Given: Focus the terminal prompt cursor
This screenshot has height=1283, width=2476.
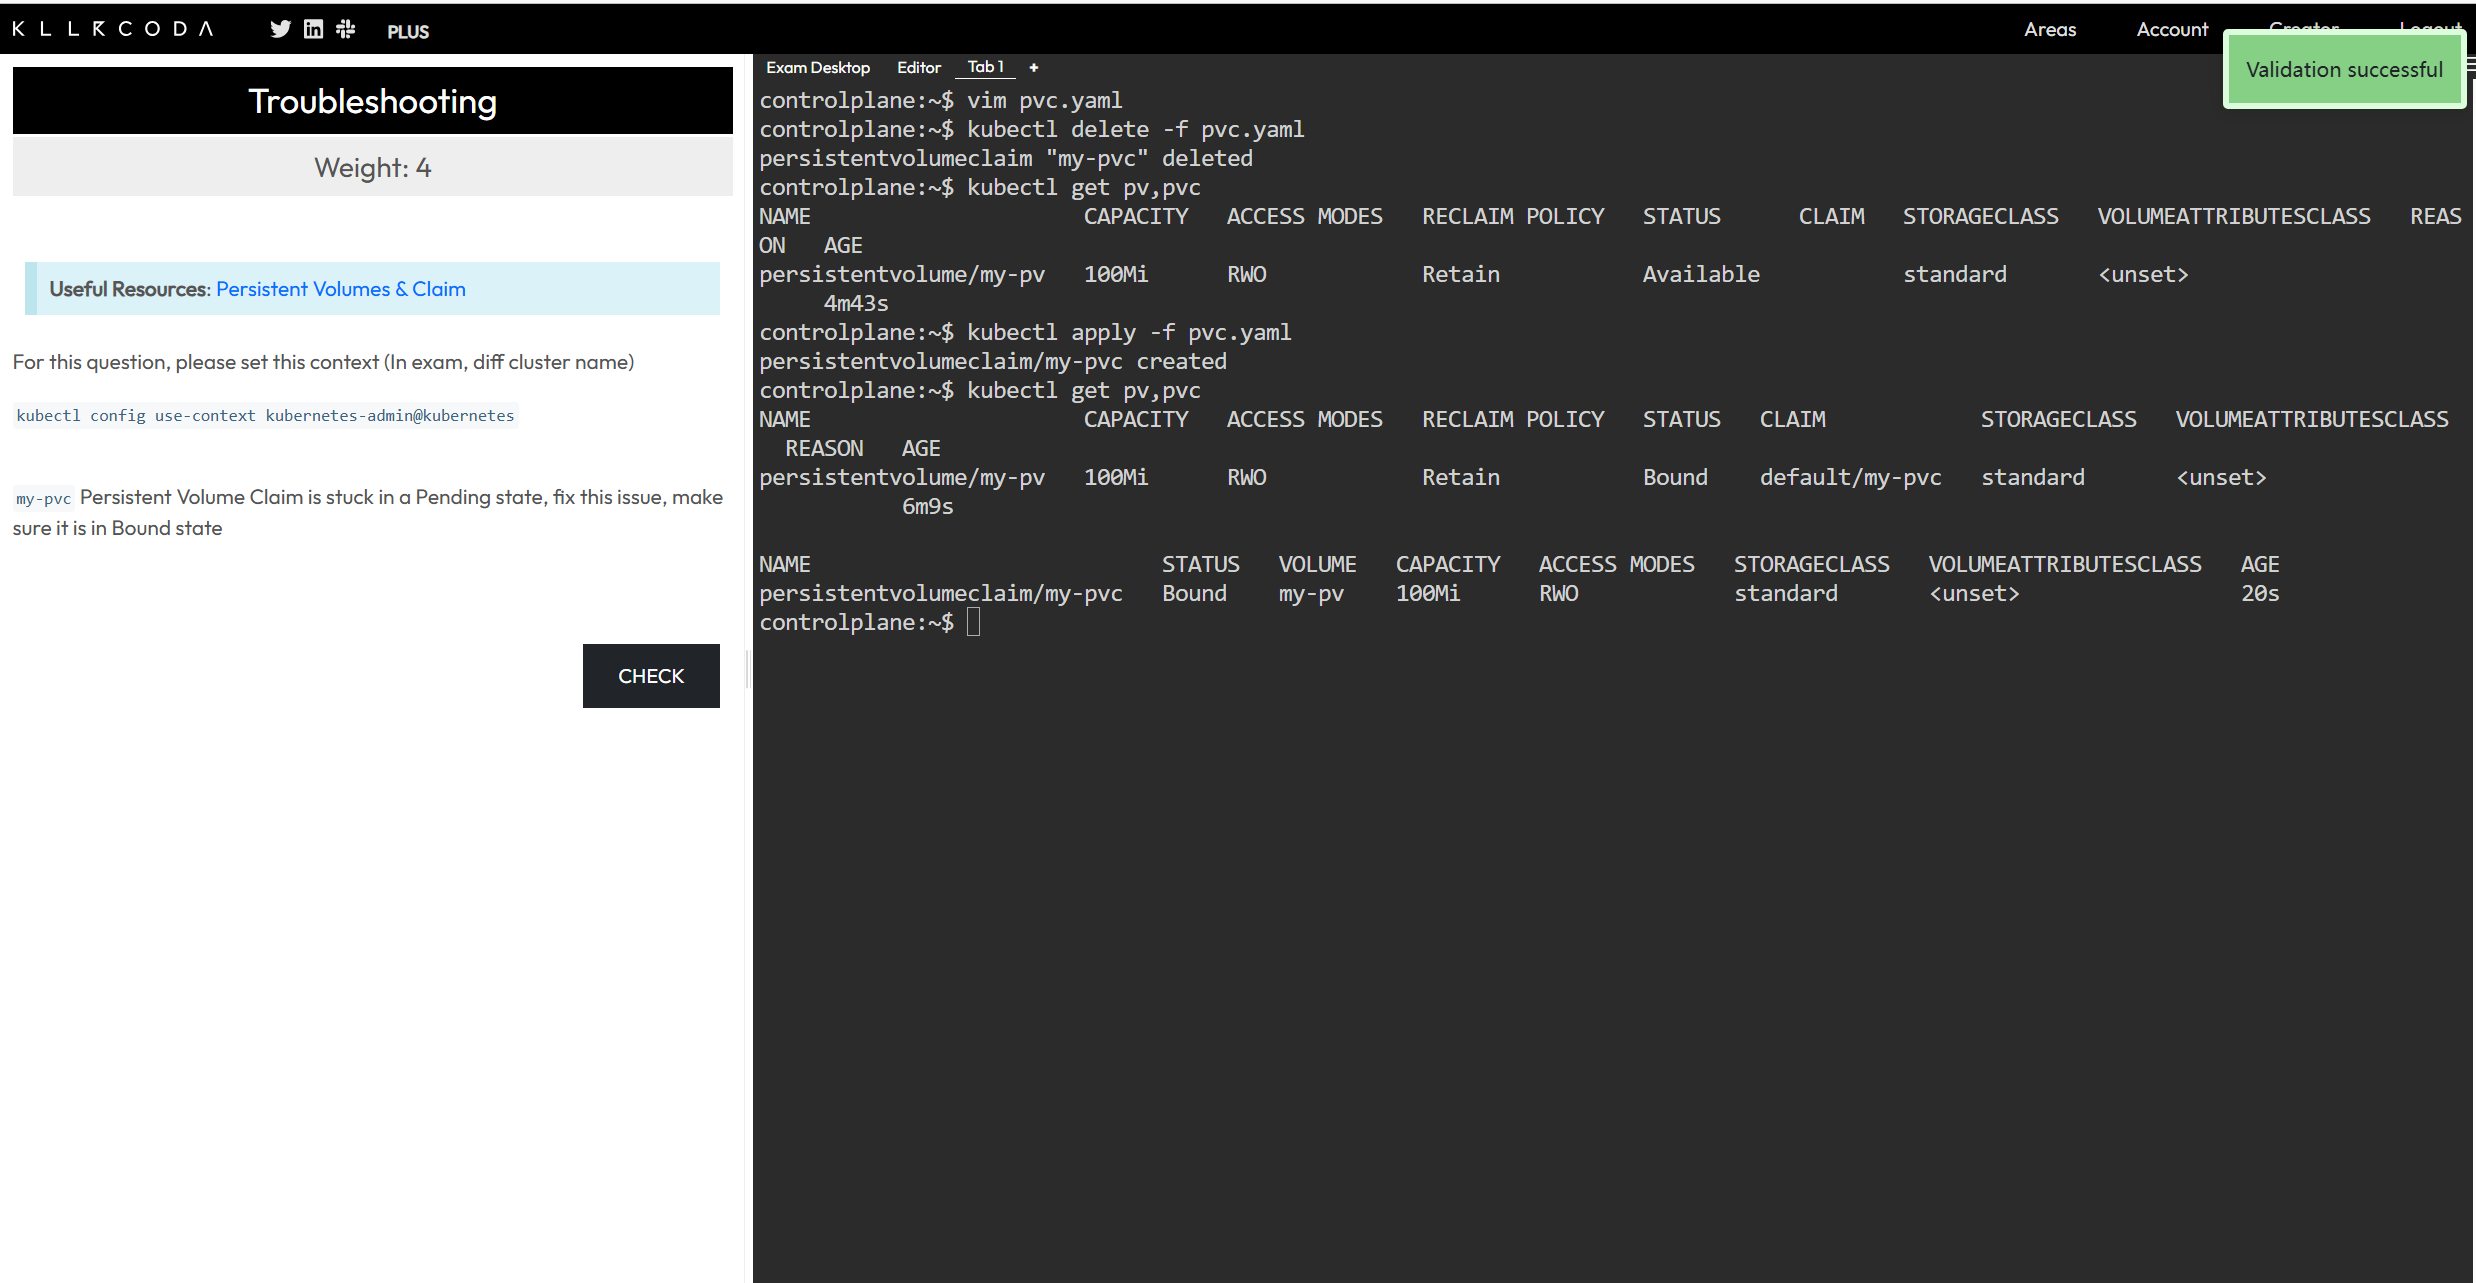Looking at the screenshot, I should [x=973, y=622].
